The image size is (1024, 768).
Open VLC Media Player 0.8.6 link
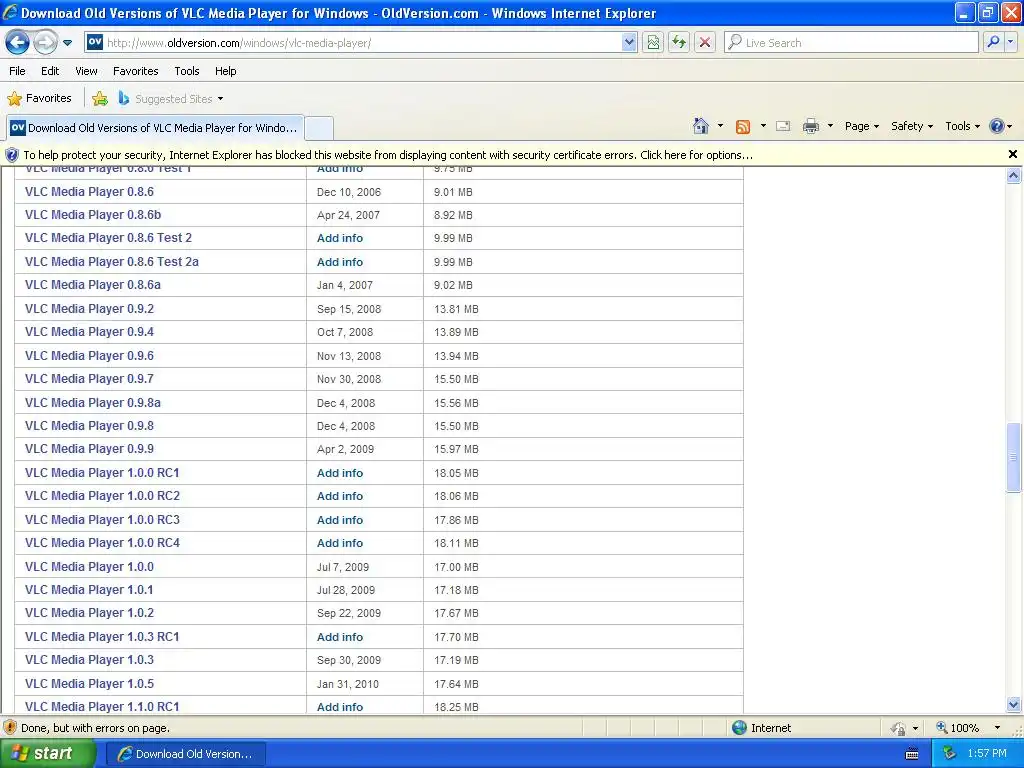point(89,191)
